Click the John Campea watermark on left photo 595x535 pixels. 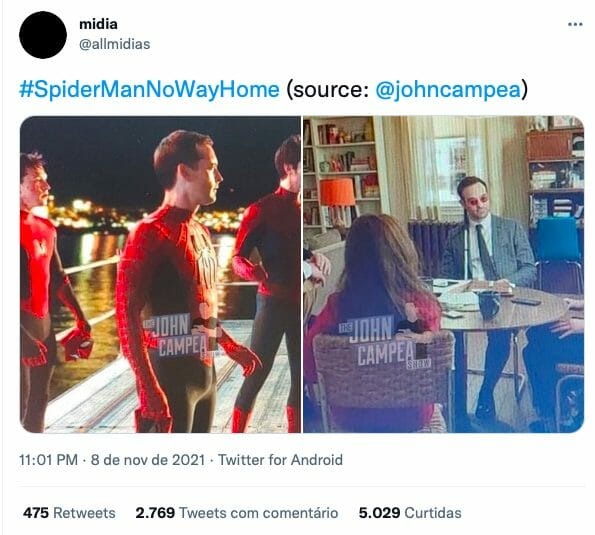click(x=178, y=336)
